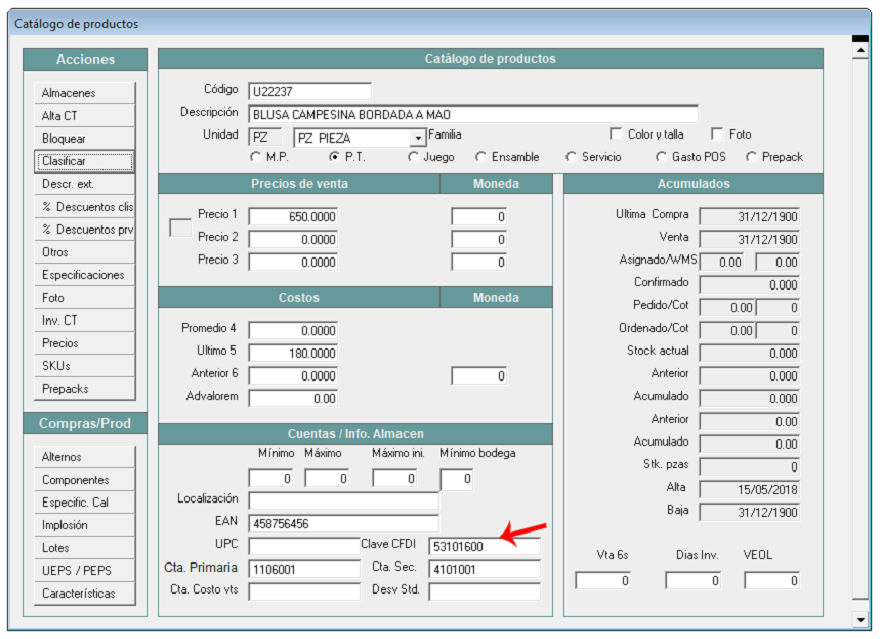Click the Lotes button
This screenshot has height=639, width=880.
click(83, 548)
